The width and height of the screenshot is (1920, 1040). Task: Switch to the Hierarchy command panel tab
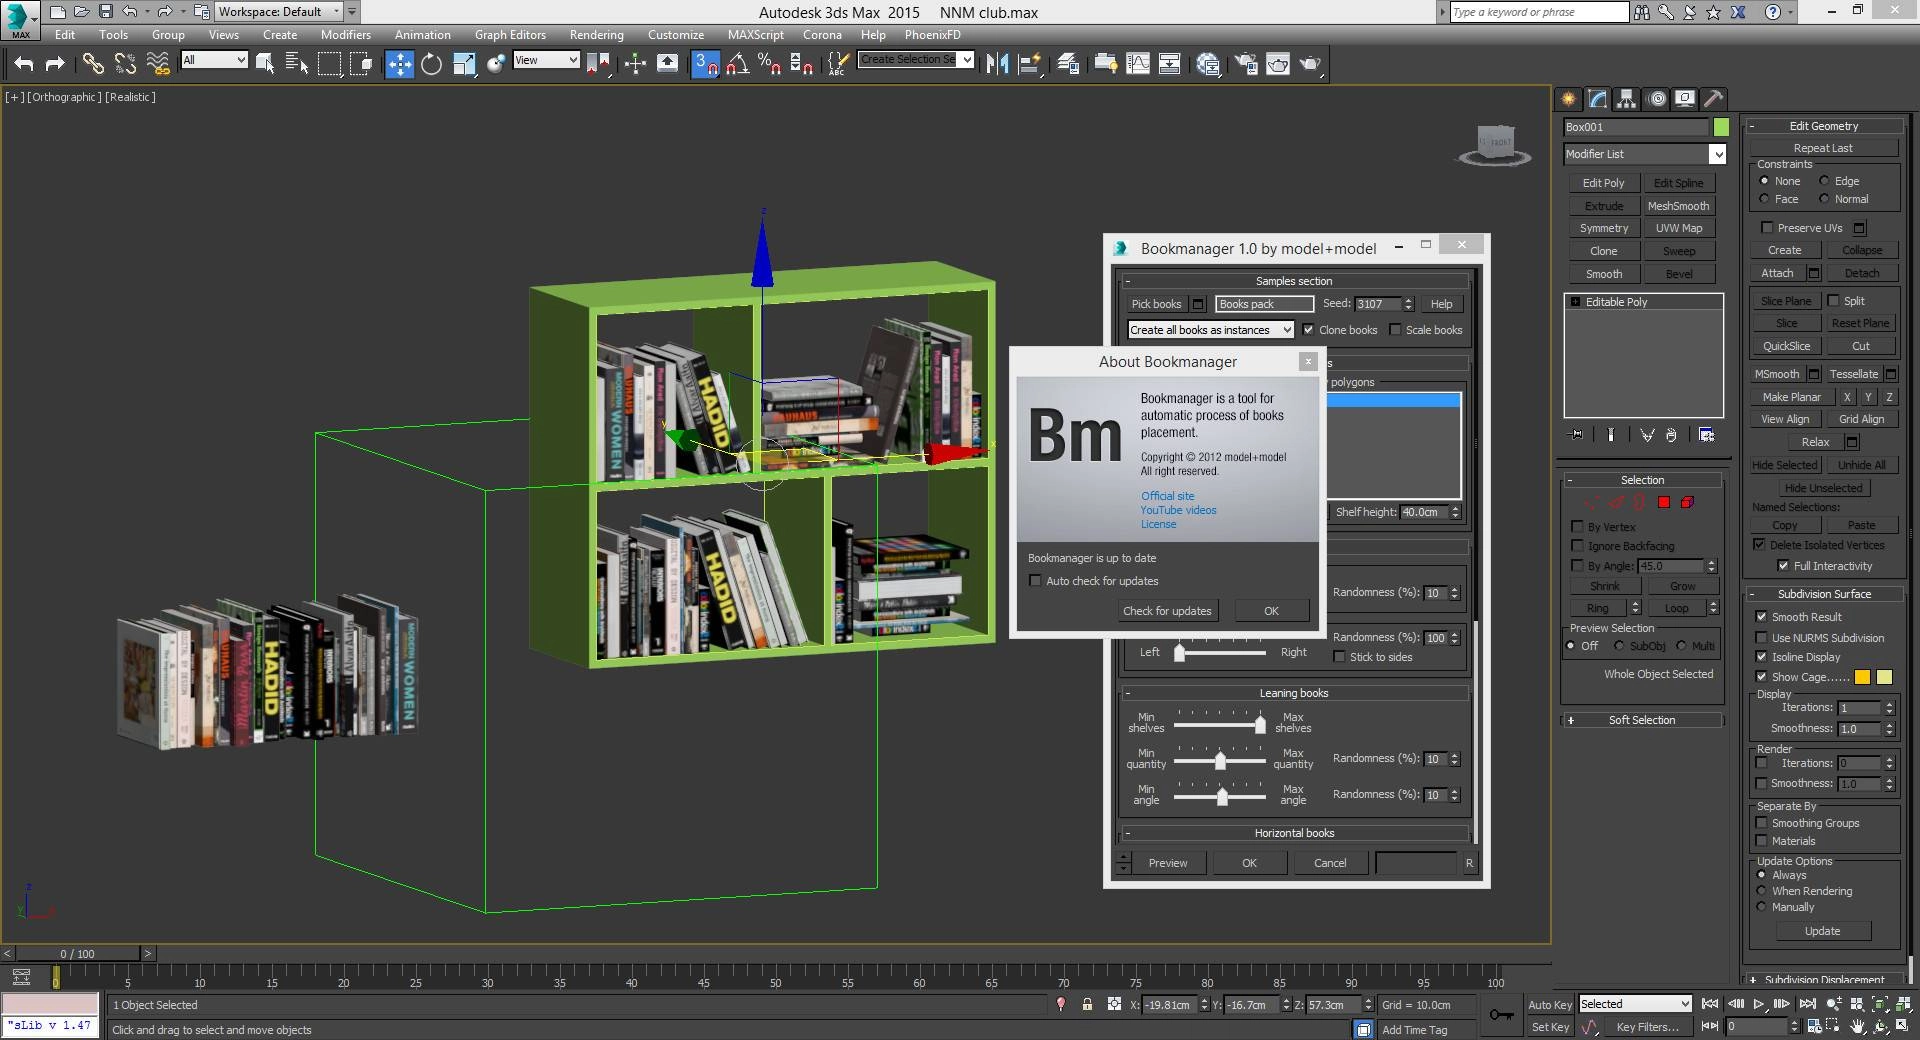[1626, 98]
